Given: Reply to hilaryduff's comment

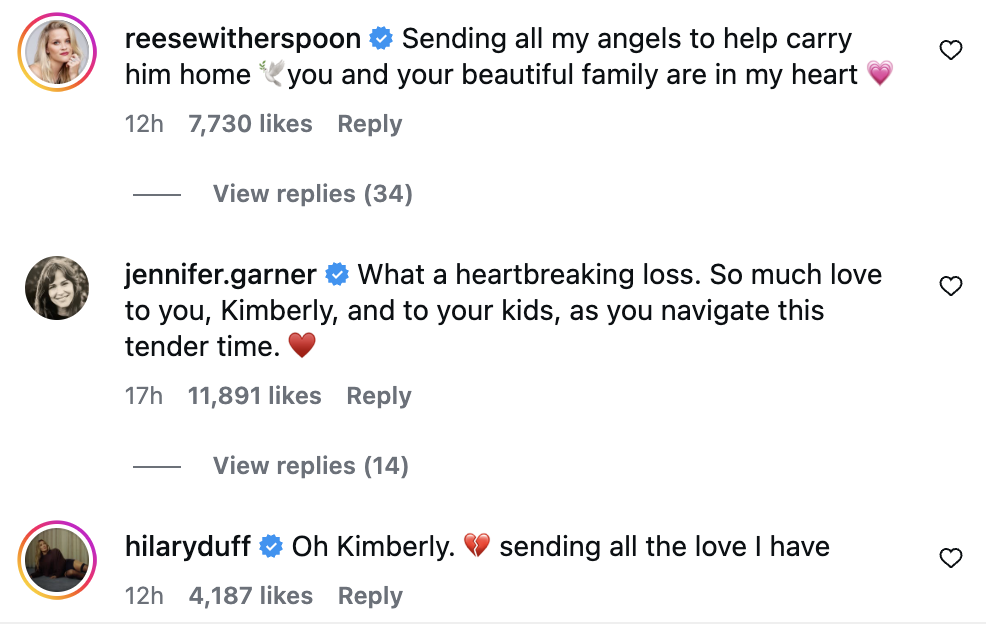Looking at the screenshot, I should click(x=369, y=596).
